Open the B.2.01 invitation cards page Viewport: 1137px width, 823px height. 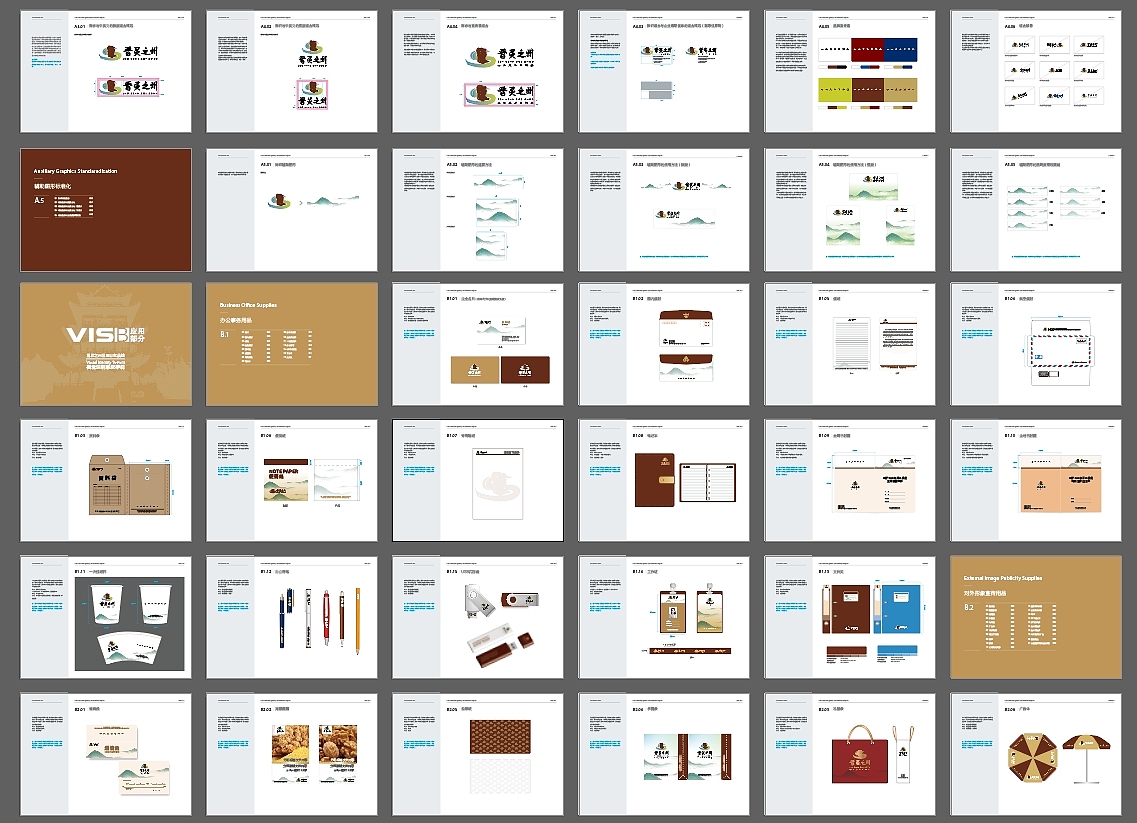coord(106,754)
